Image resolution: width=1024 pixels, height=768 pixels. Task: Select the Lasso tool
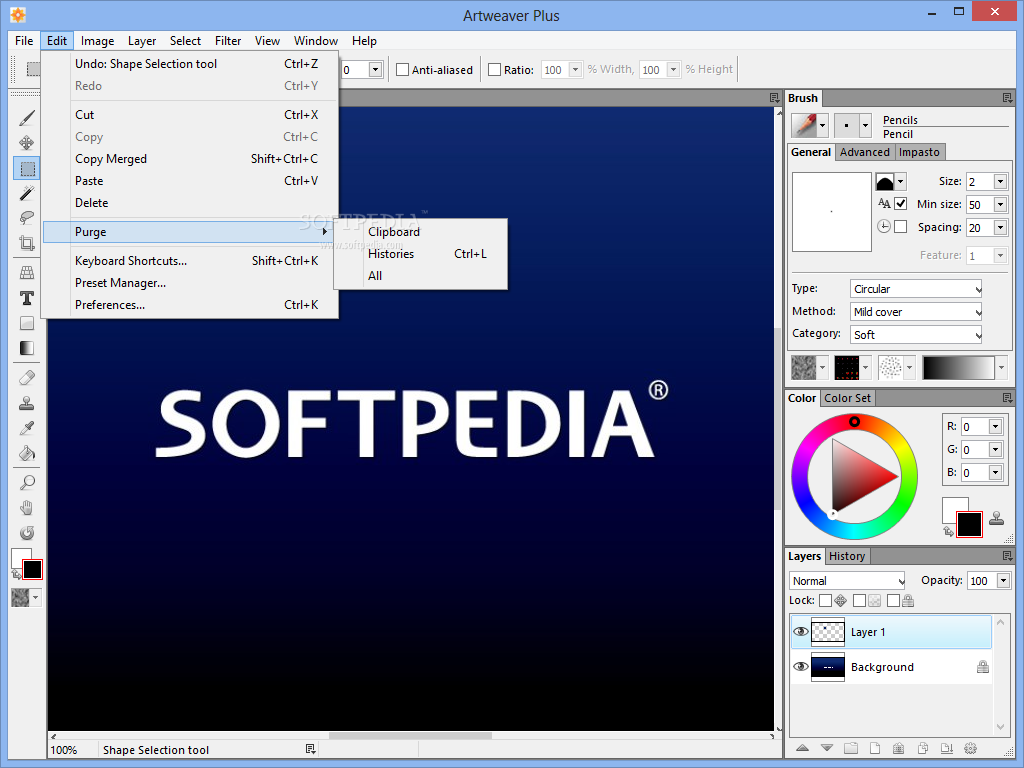tap(27, 218)
